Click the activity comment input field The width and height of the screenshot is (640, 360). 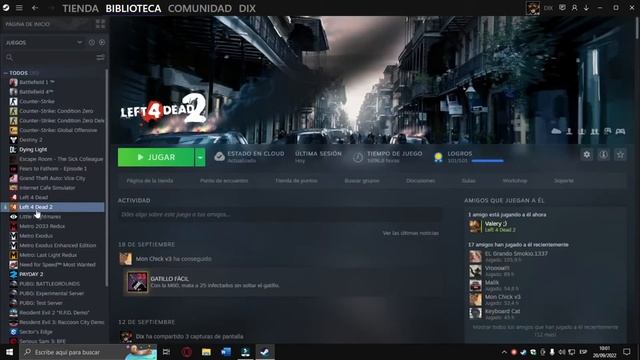280,214
